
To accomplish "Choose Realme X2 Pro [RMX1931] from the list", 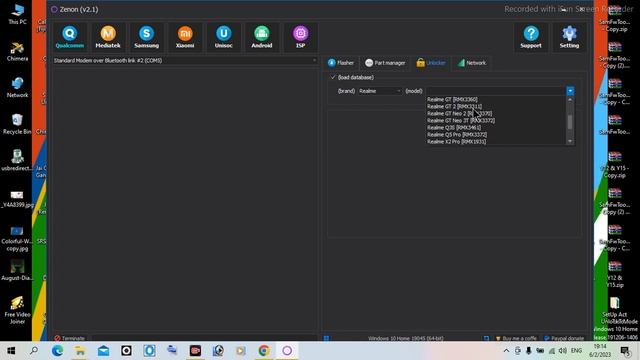I will point(456,142).
